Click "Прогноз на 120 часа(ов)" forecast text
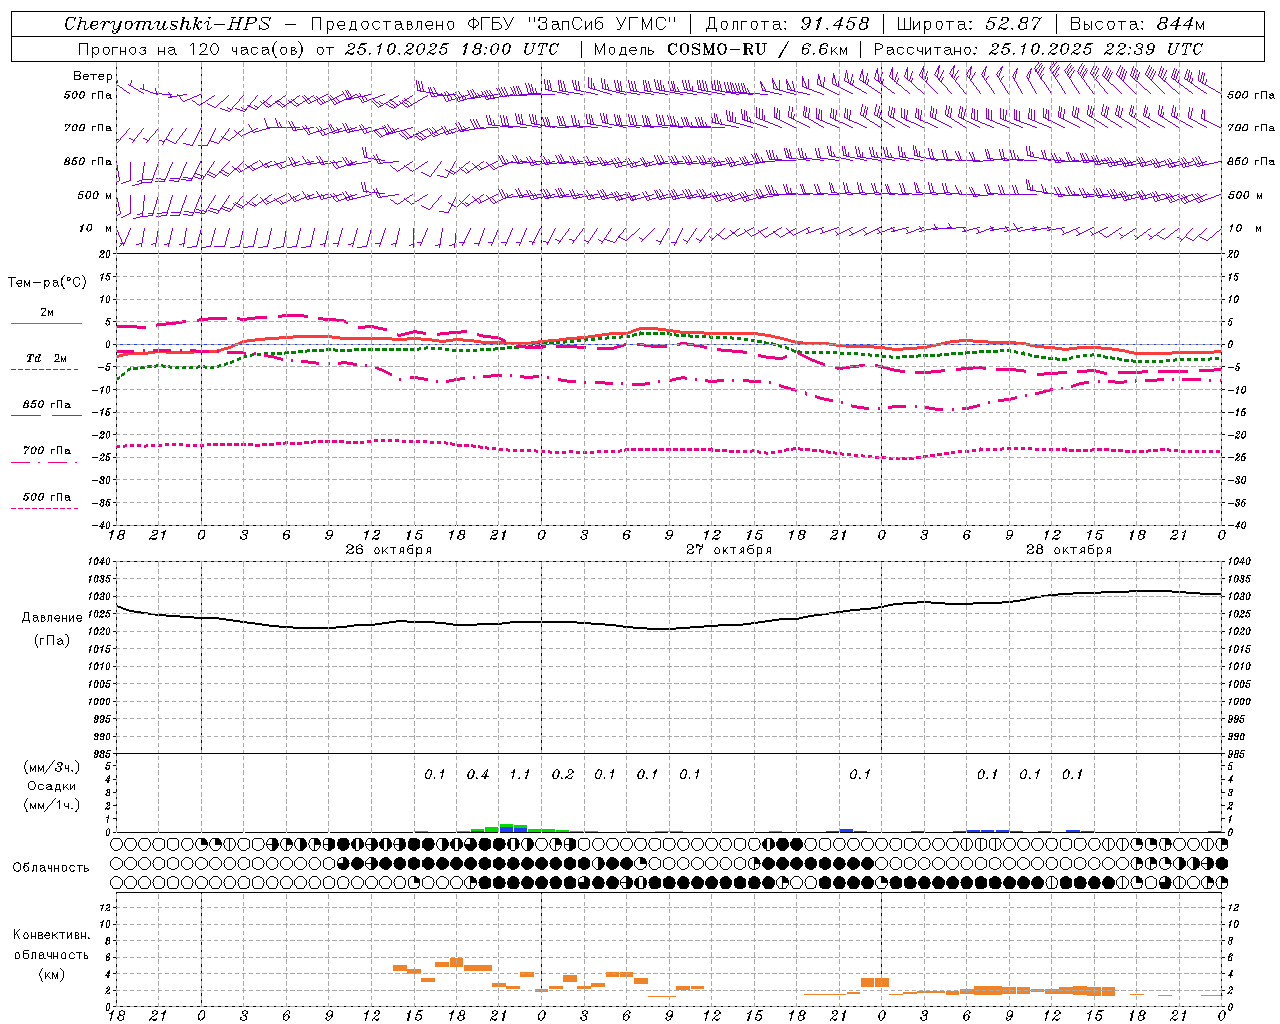This screenshot has height=1024, width=1280. [x=191, y=49]
